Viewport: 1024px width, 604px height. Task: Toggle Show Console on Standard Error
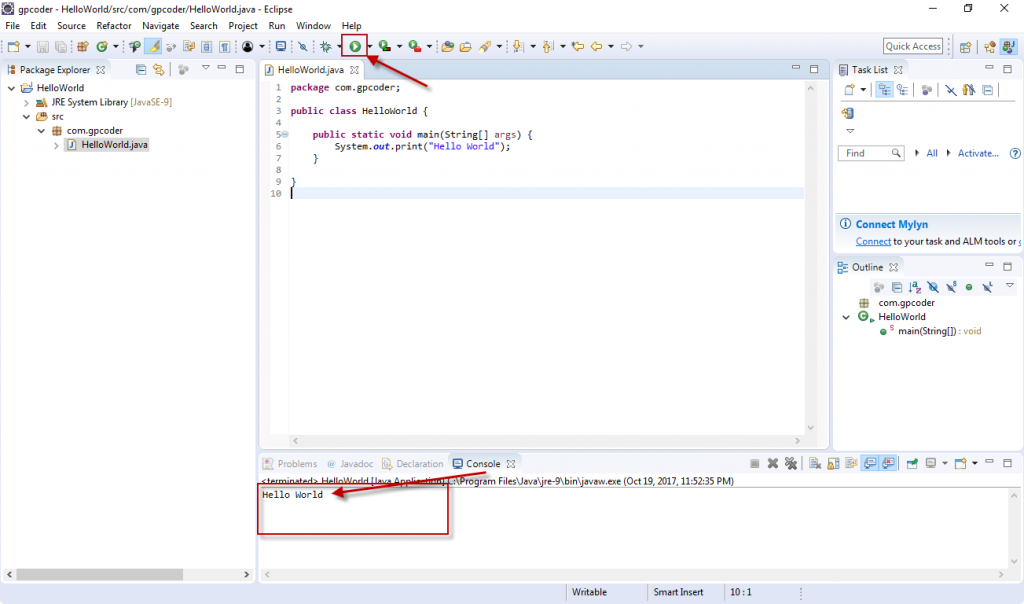coord(888,464)
